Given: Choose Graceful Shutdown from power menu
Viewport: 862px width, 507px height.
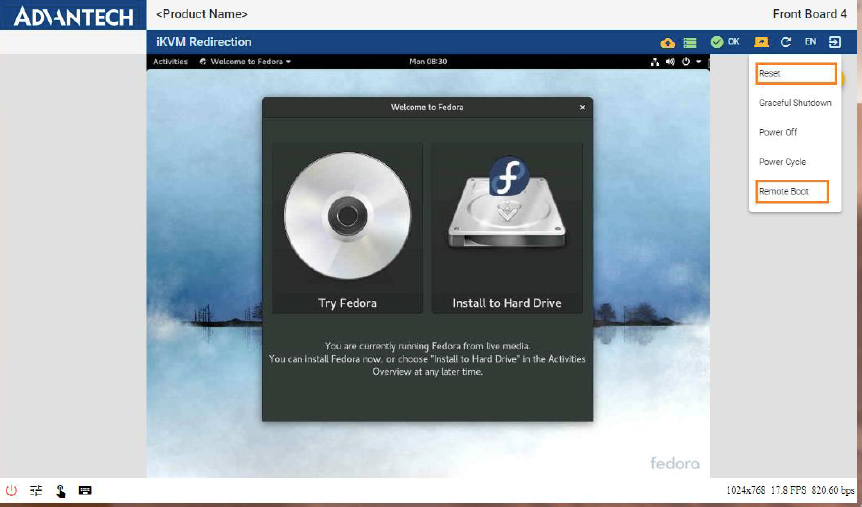Looking at the screenshot, I should (x=795, y=103).
